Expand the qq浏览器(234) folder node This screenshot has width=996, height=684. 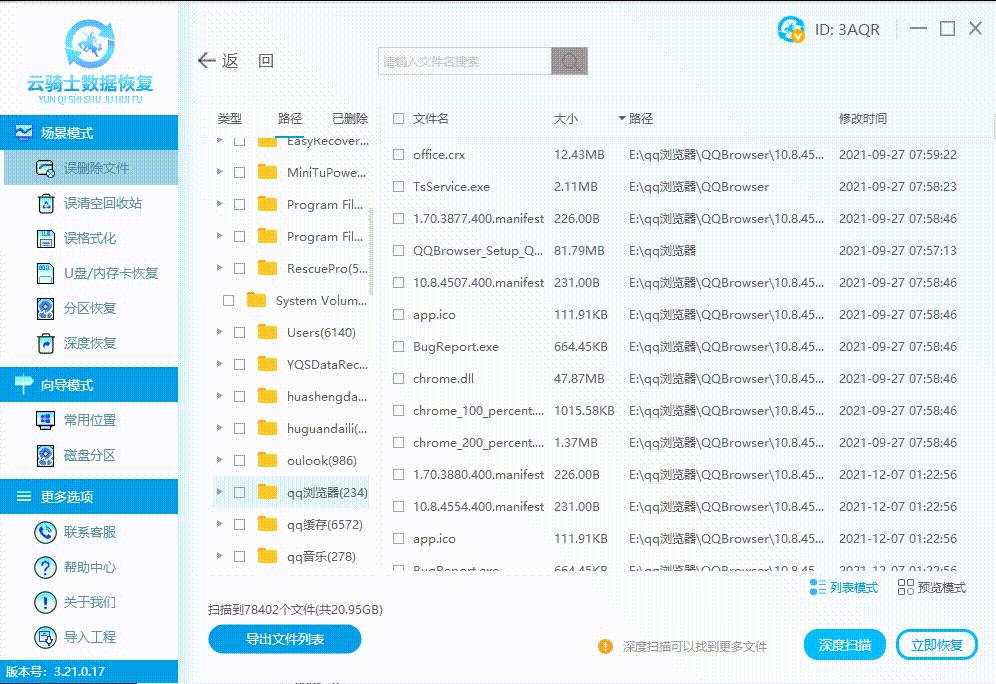coord(219,492)
